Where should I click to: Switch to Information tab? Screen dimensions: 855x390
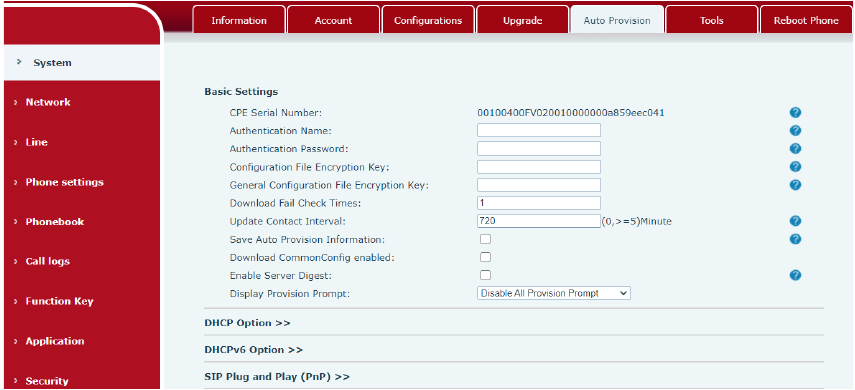239,20
